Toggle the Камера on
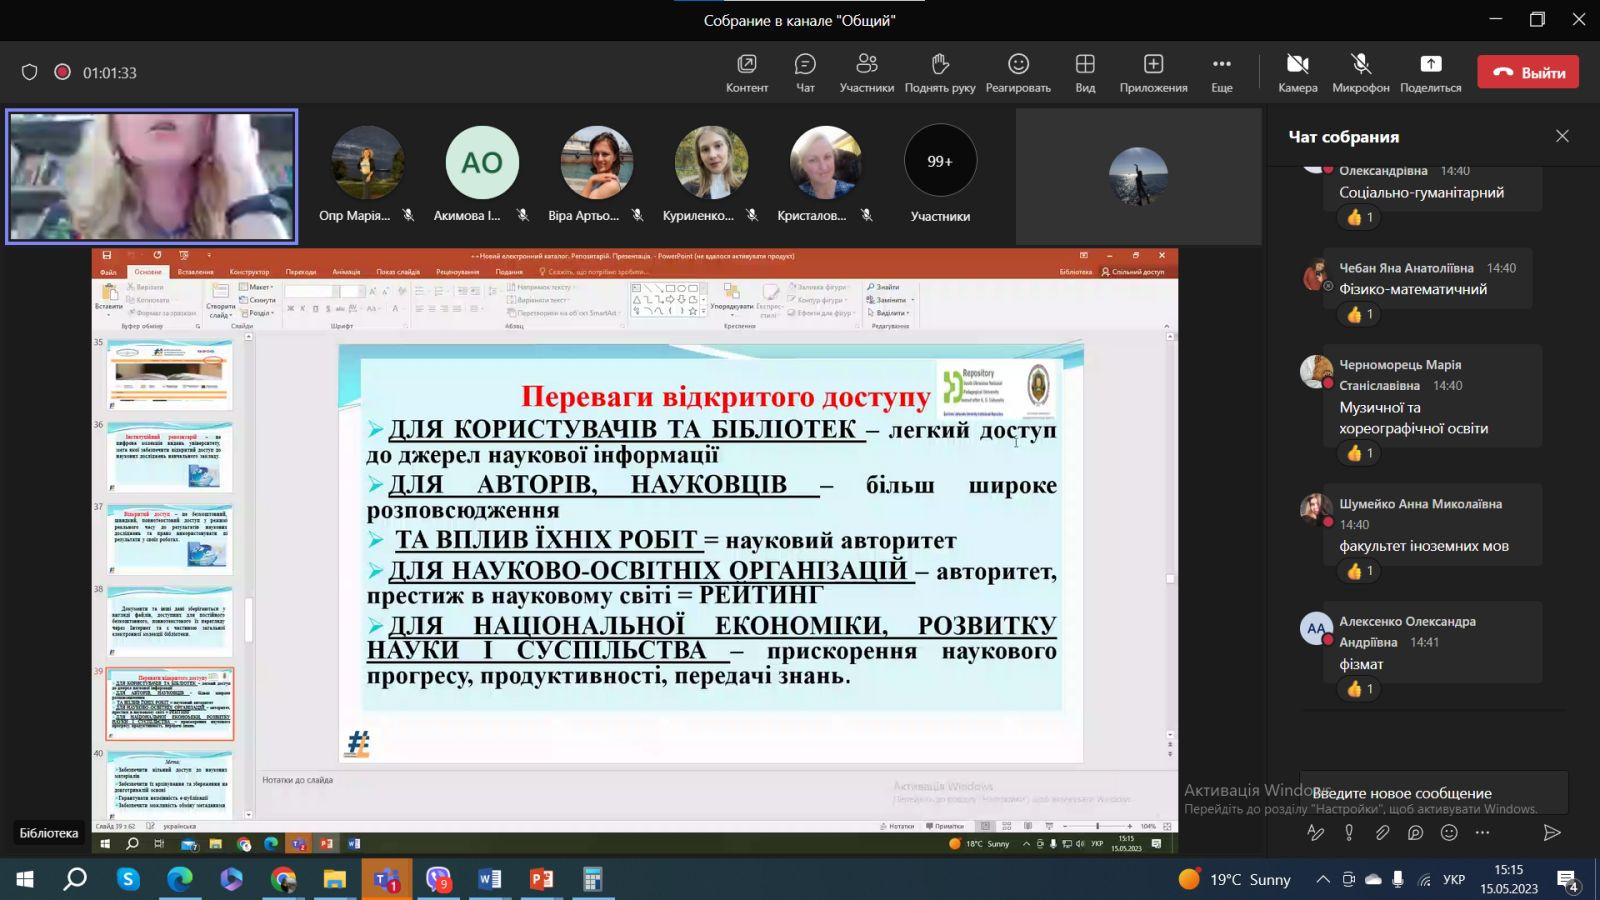The image size is (1600, 900). coord(1297,65)
